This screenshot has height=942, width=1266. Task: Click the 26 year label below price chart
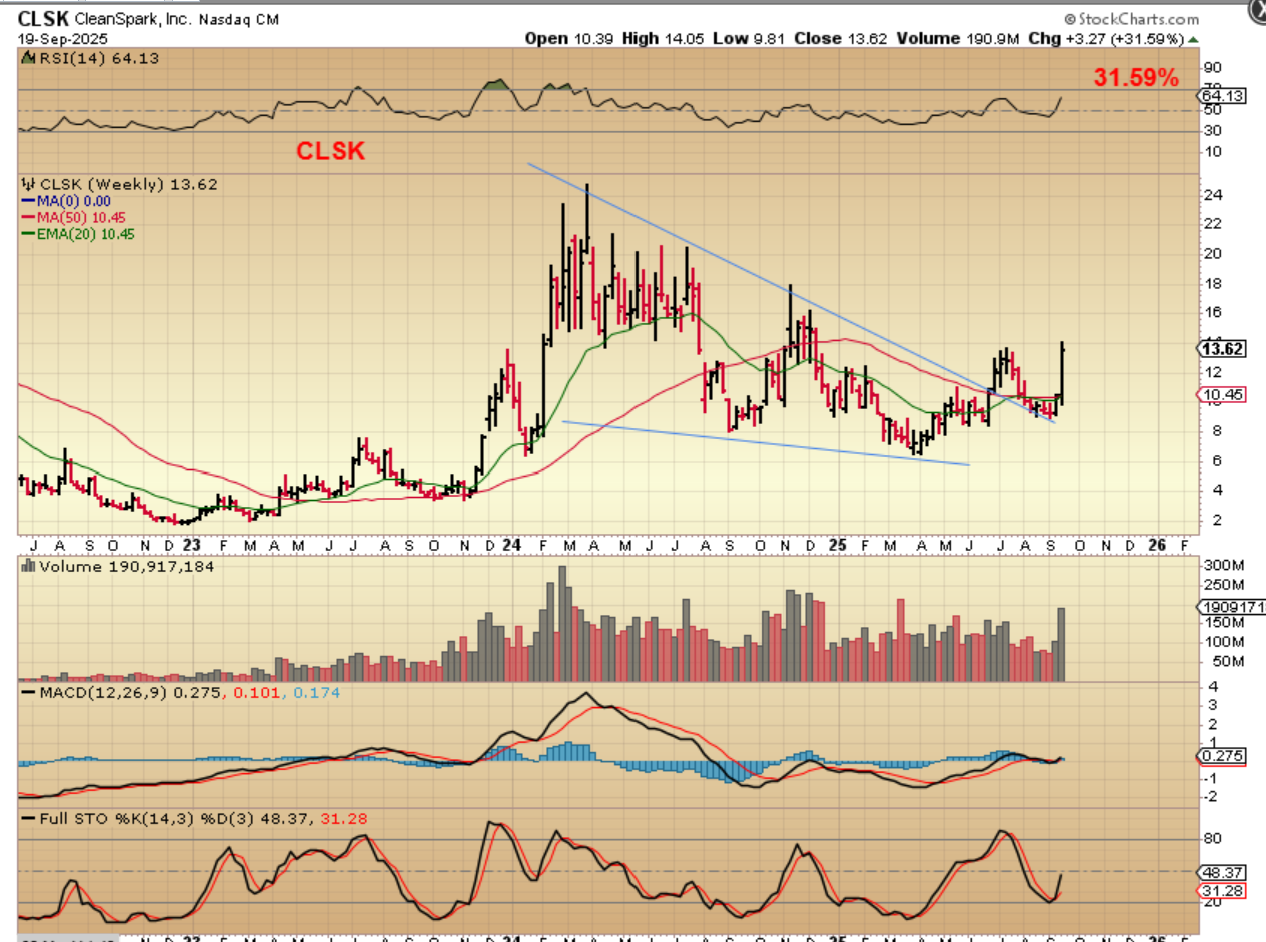1157,545
